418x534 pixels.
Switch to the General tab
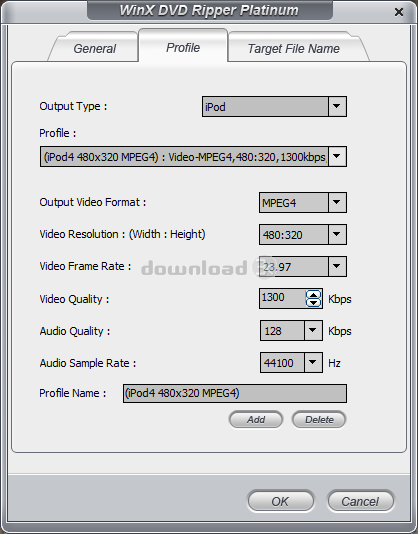coord(94,48)
